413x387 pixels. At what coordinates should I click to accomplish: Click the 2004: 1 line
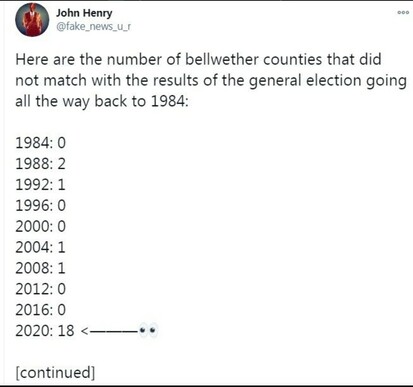(41, 247)
